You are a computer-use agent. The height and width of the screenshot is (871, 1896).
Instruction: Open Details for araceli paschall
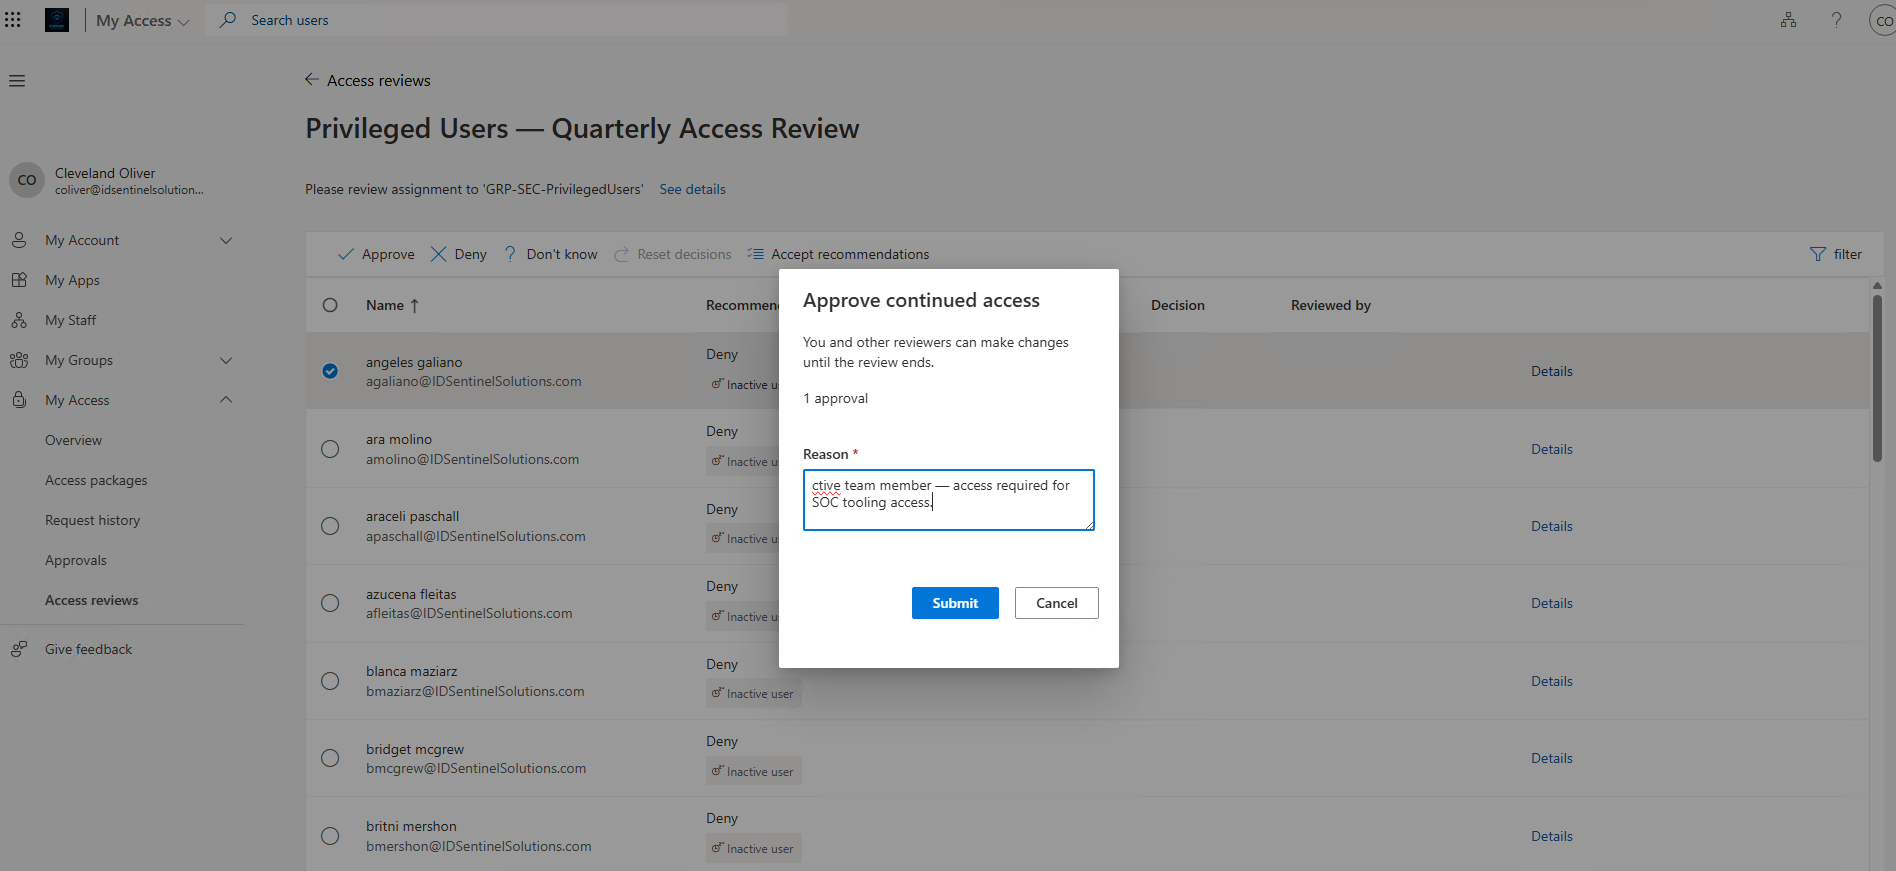(x=1551, y=526)
